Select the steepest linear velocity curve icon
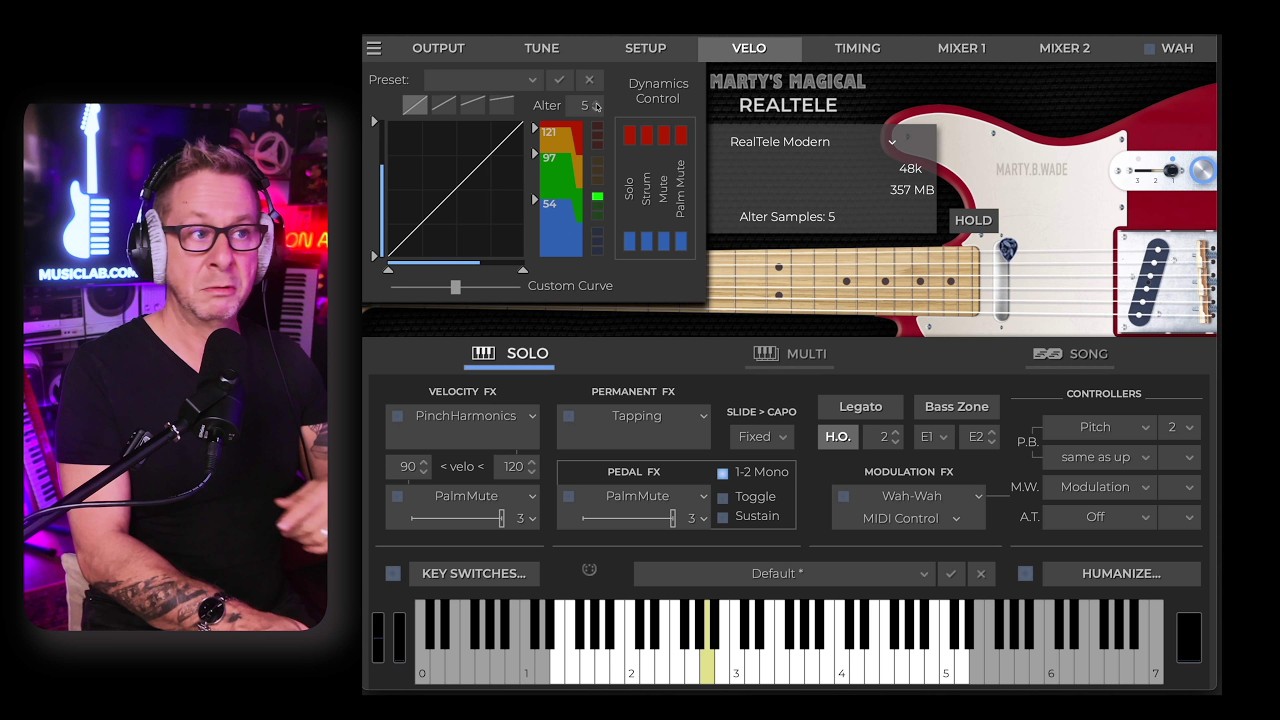The height and width of the screenshot is (720, 1280). (415, 105)
